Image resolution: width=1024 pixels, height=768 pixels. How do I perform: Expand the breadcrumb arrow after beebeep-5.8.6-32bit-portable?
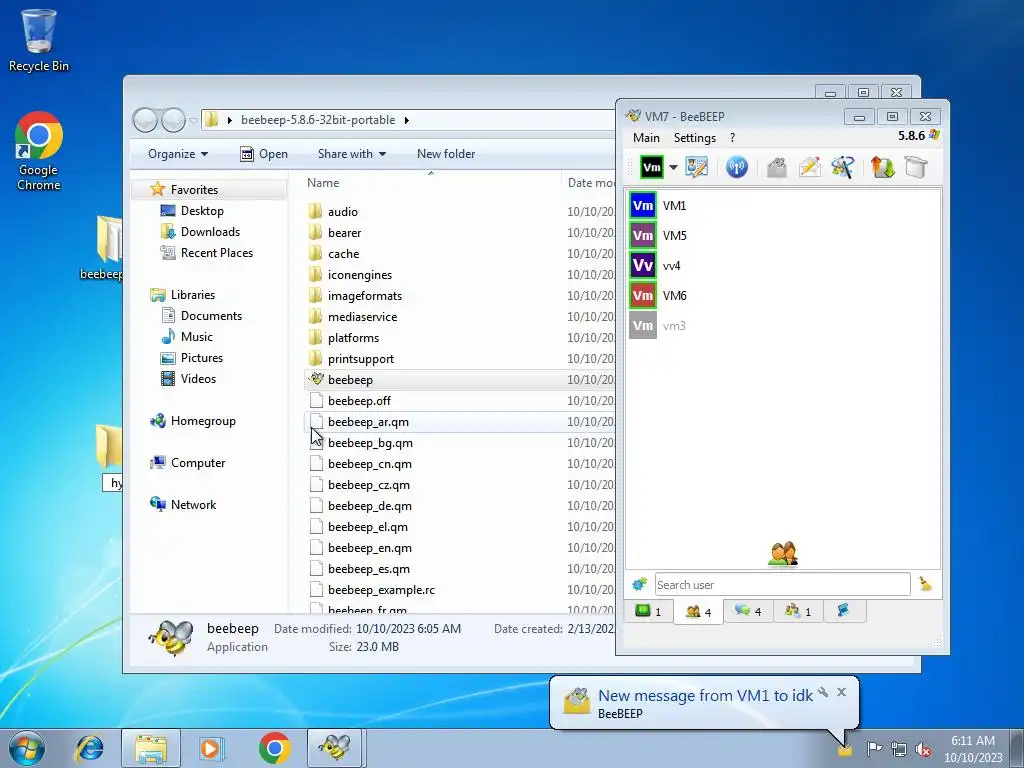[406, 120]
